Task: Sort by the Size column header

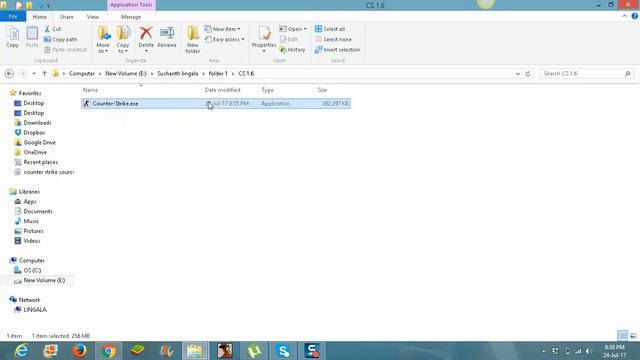Action: tap(333, 90)
